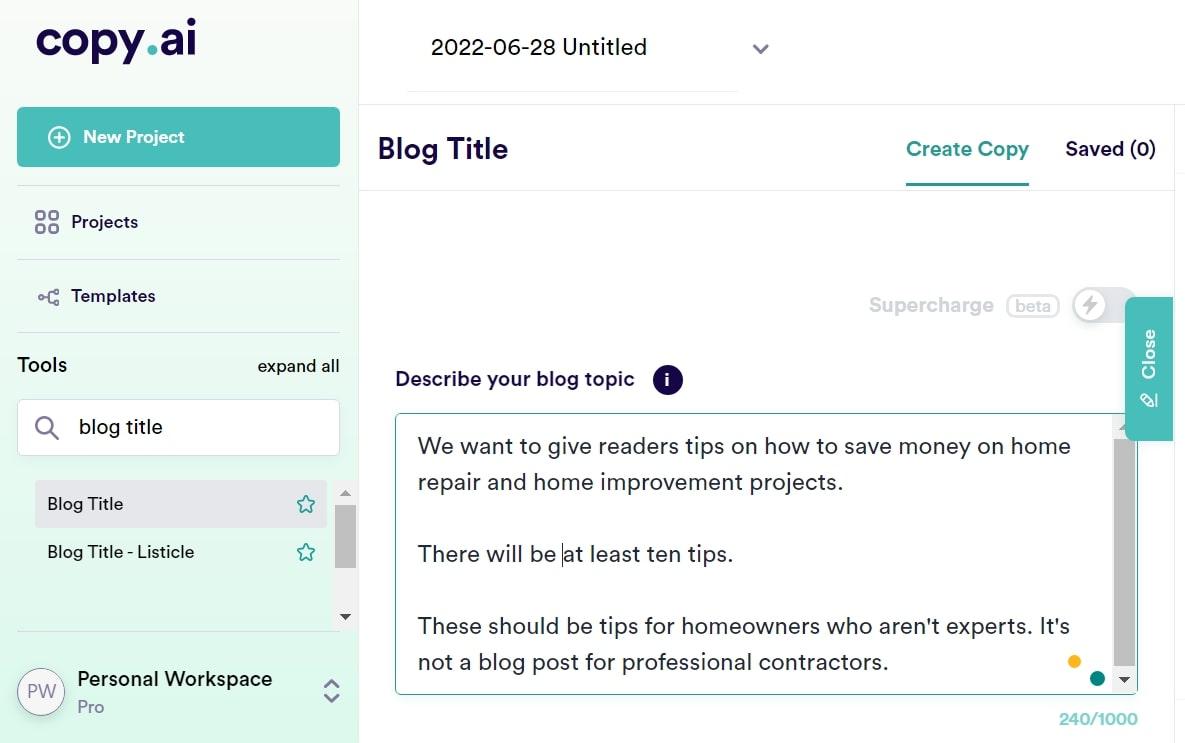
Task: Click the Projects grid icon
Action: [x=47, y=222]
